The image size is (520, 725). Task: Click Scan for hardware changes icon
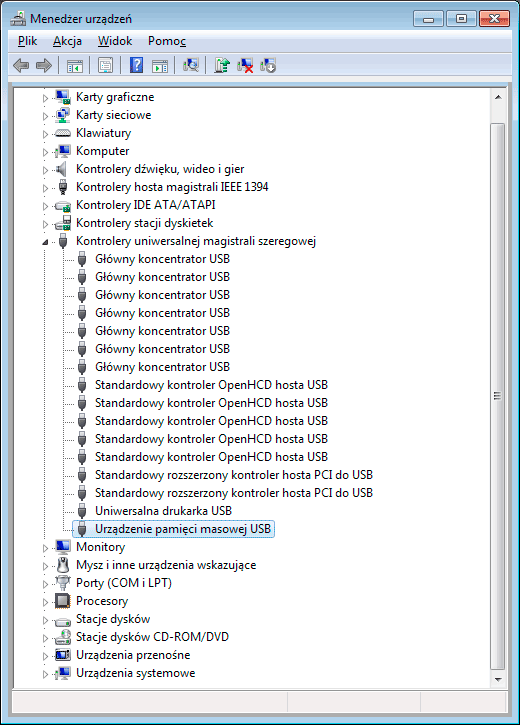pos(190,65)
